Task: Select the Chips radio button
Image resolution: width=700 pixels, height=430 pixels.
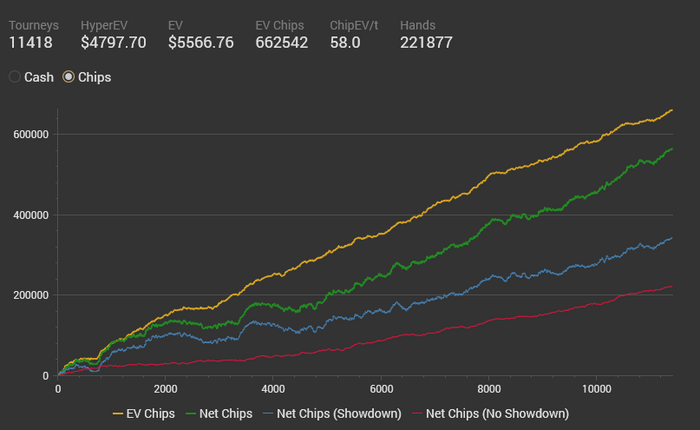Action: click(x=68, y=77)
